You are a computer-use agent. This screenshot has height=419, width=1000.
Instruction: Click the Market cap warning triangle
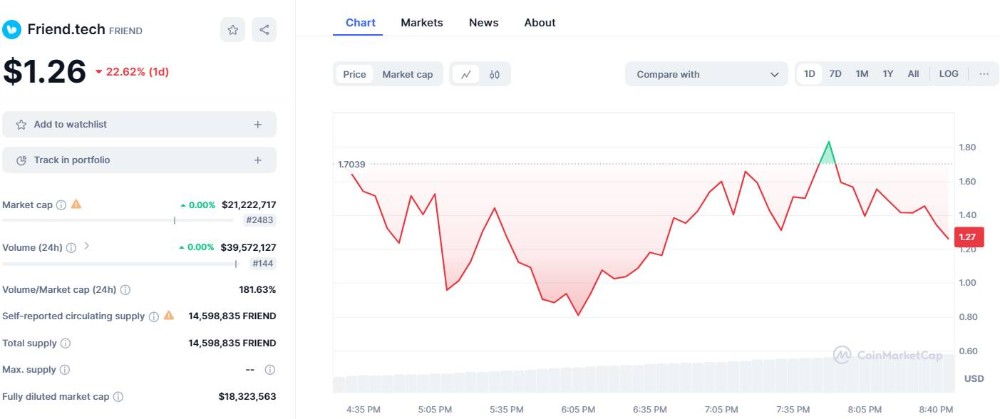[76, 205]
